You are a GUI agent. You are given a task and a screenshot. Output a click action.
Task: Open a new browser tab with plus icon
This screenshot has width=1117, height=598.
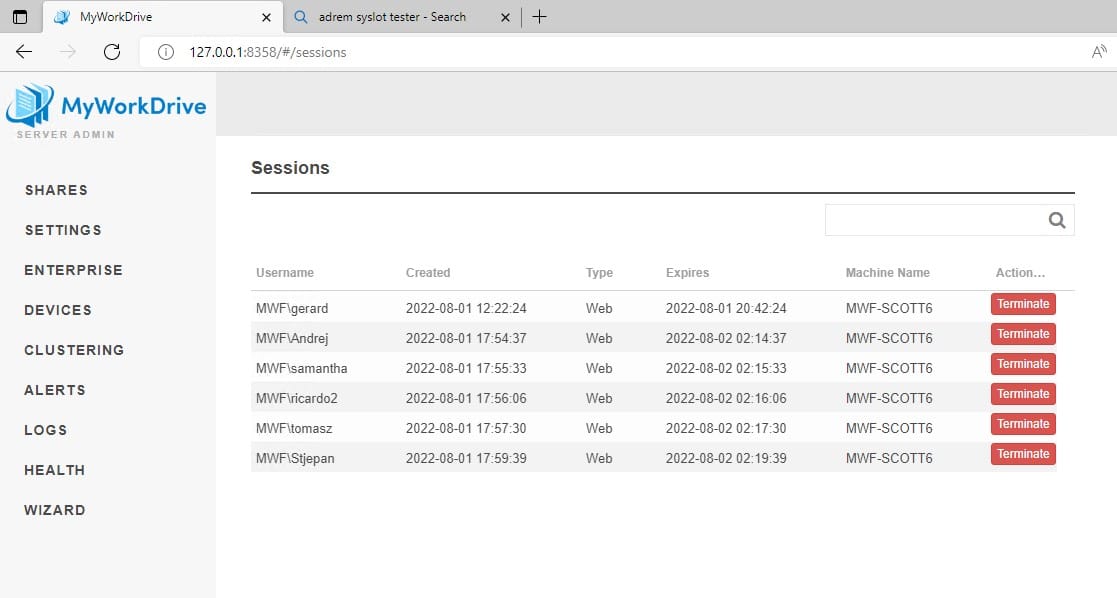[x=539, y=17]
